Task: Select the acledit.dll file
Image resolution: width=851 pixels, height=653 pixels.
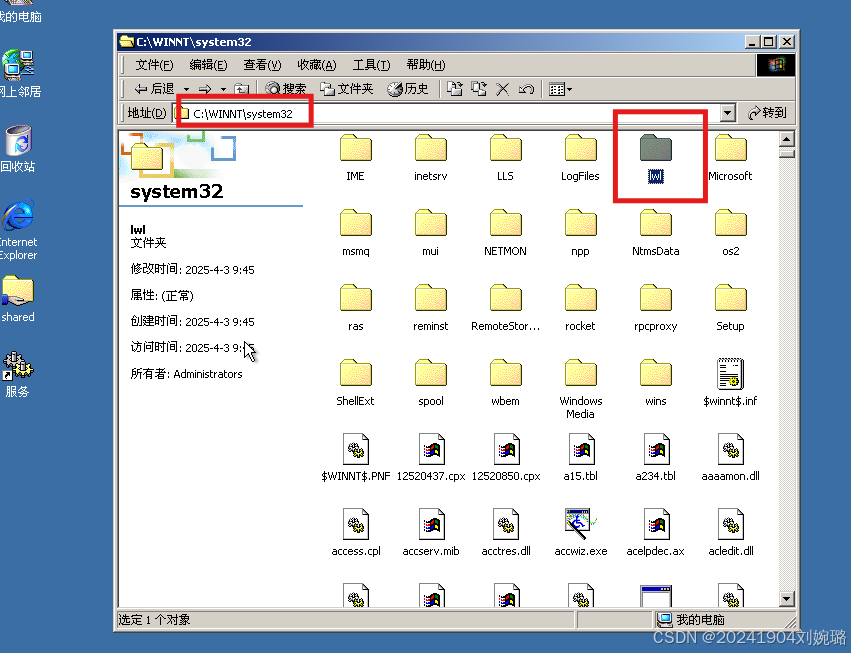Action: click(x=731, y=532)
